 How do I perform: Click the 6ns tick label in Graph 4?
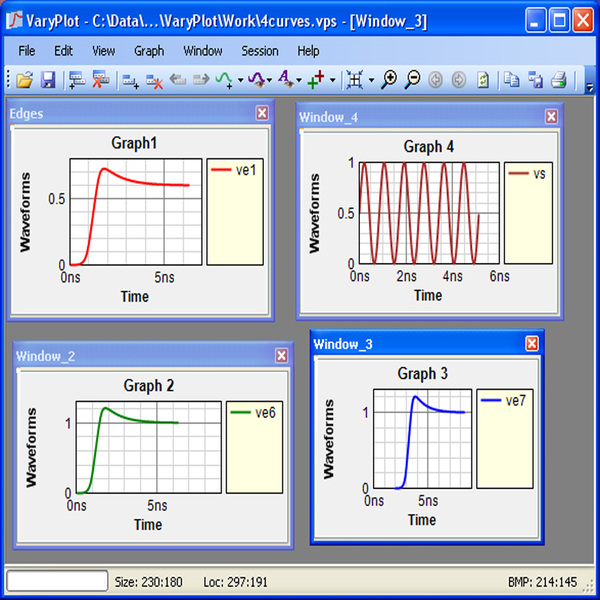499,276
